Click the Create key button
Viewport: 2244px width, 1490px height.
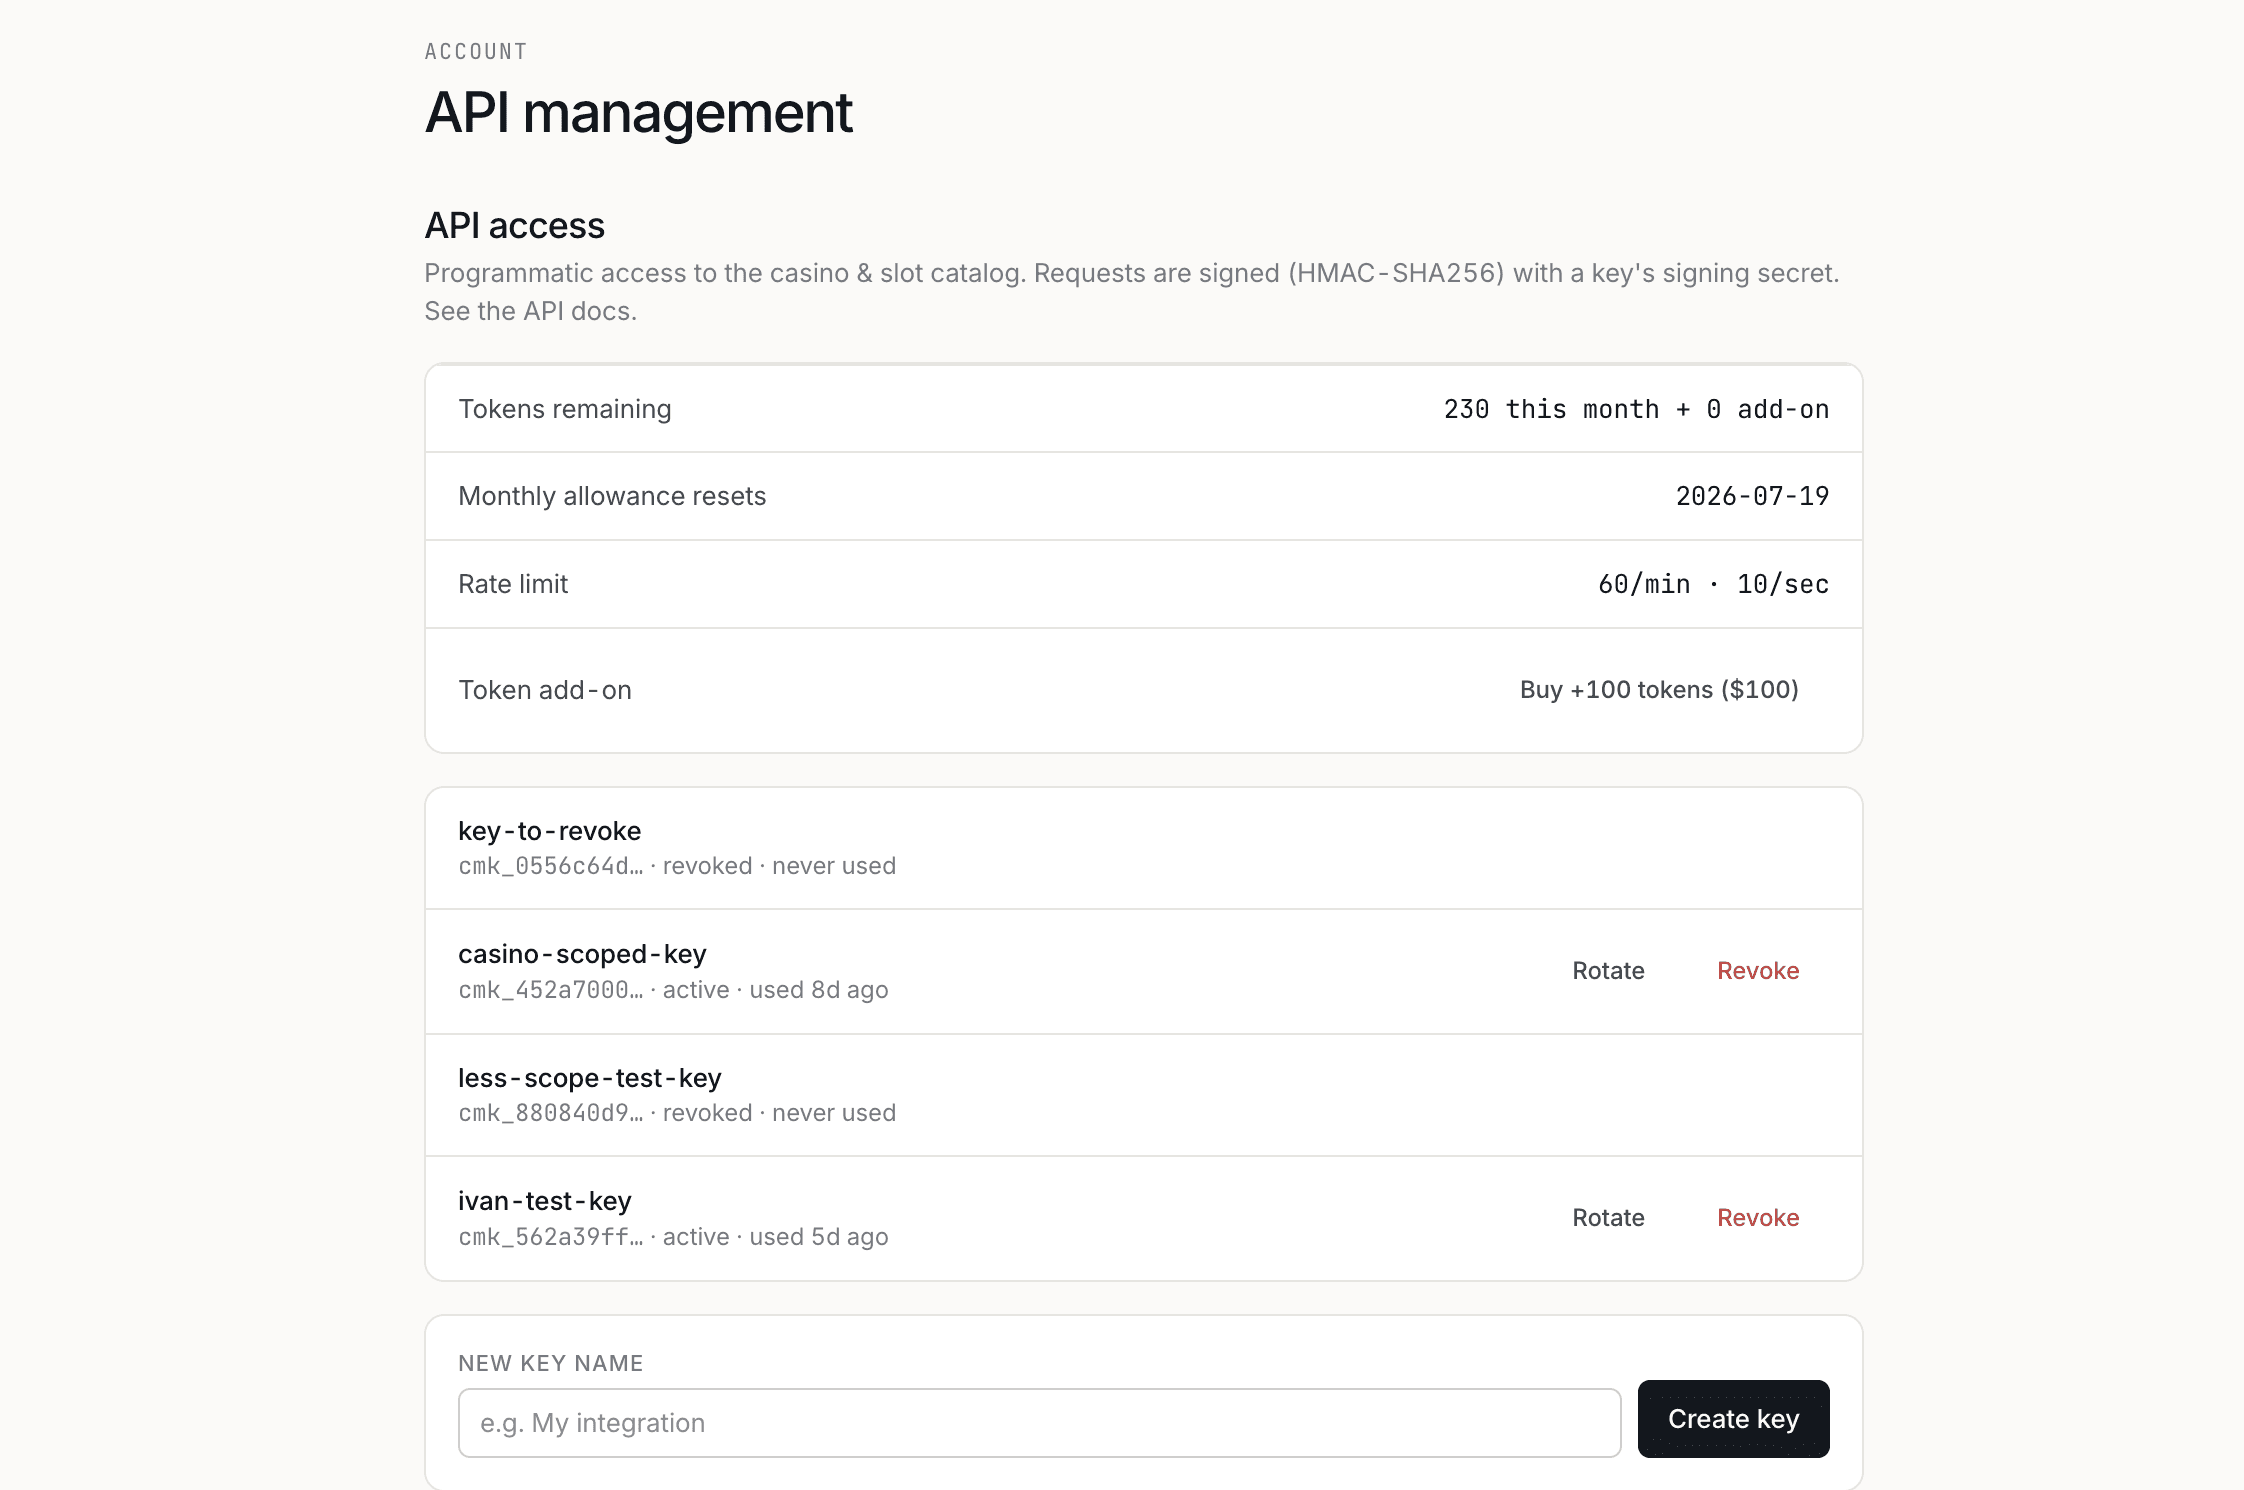point(1733,1419)
